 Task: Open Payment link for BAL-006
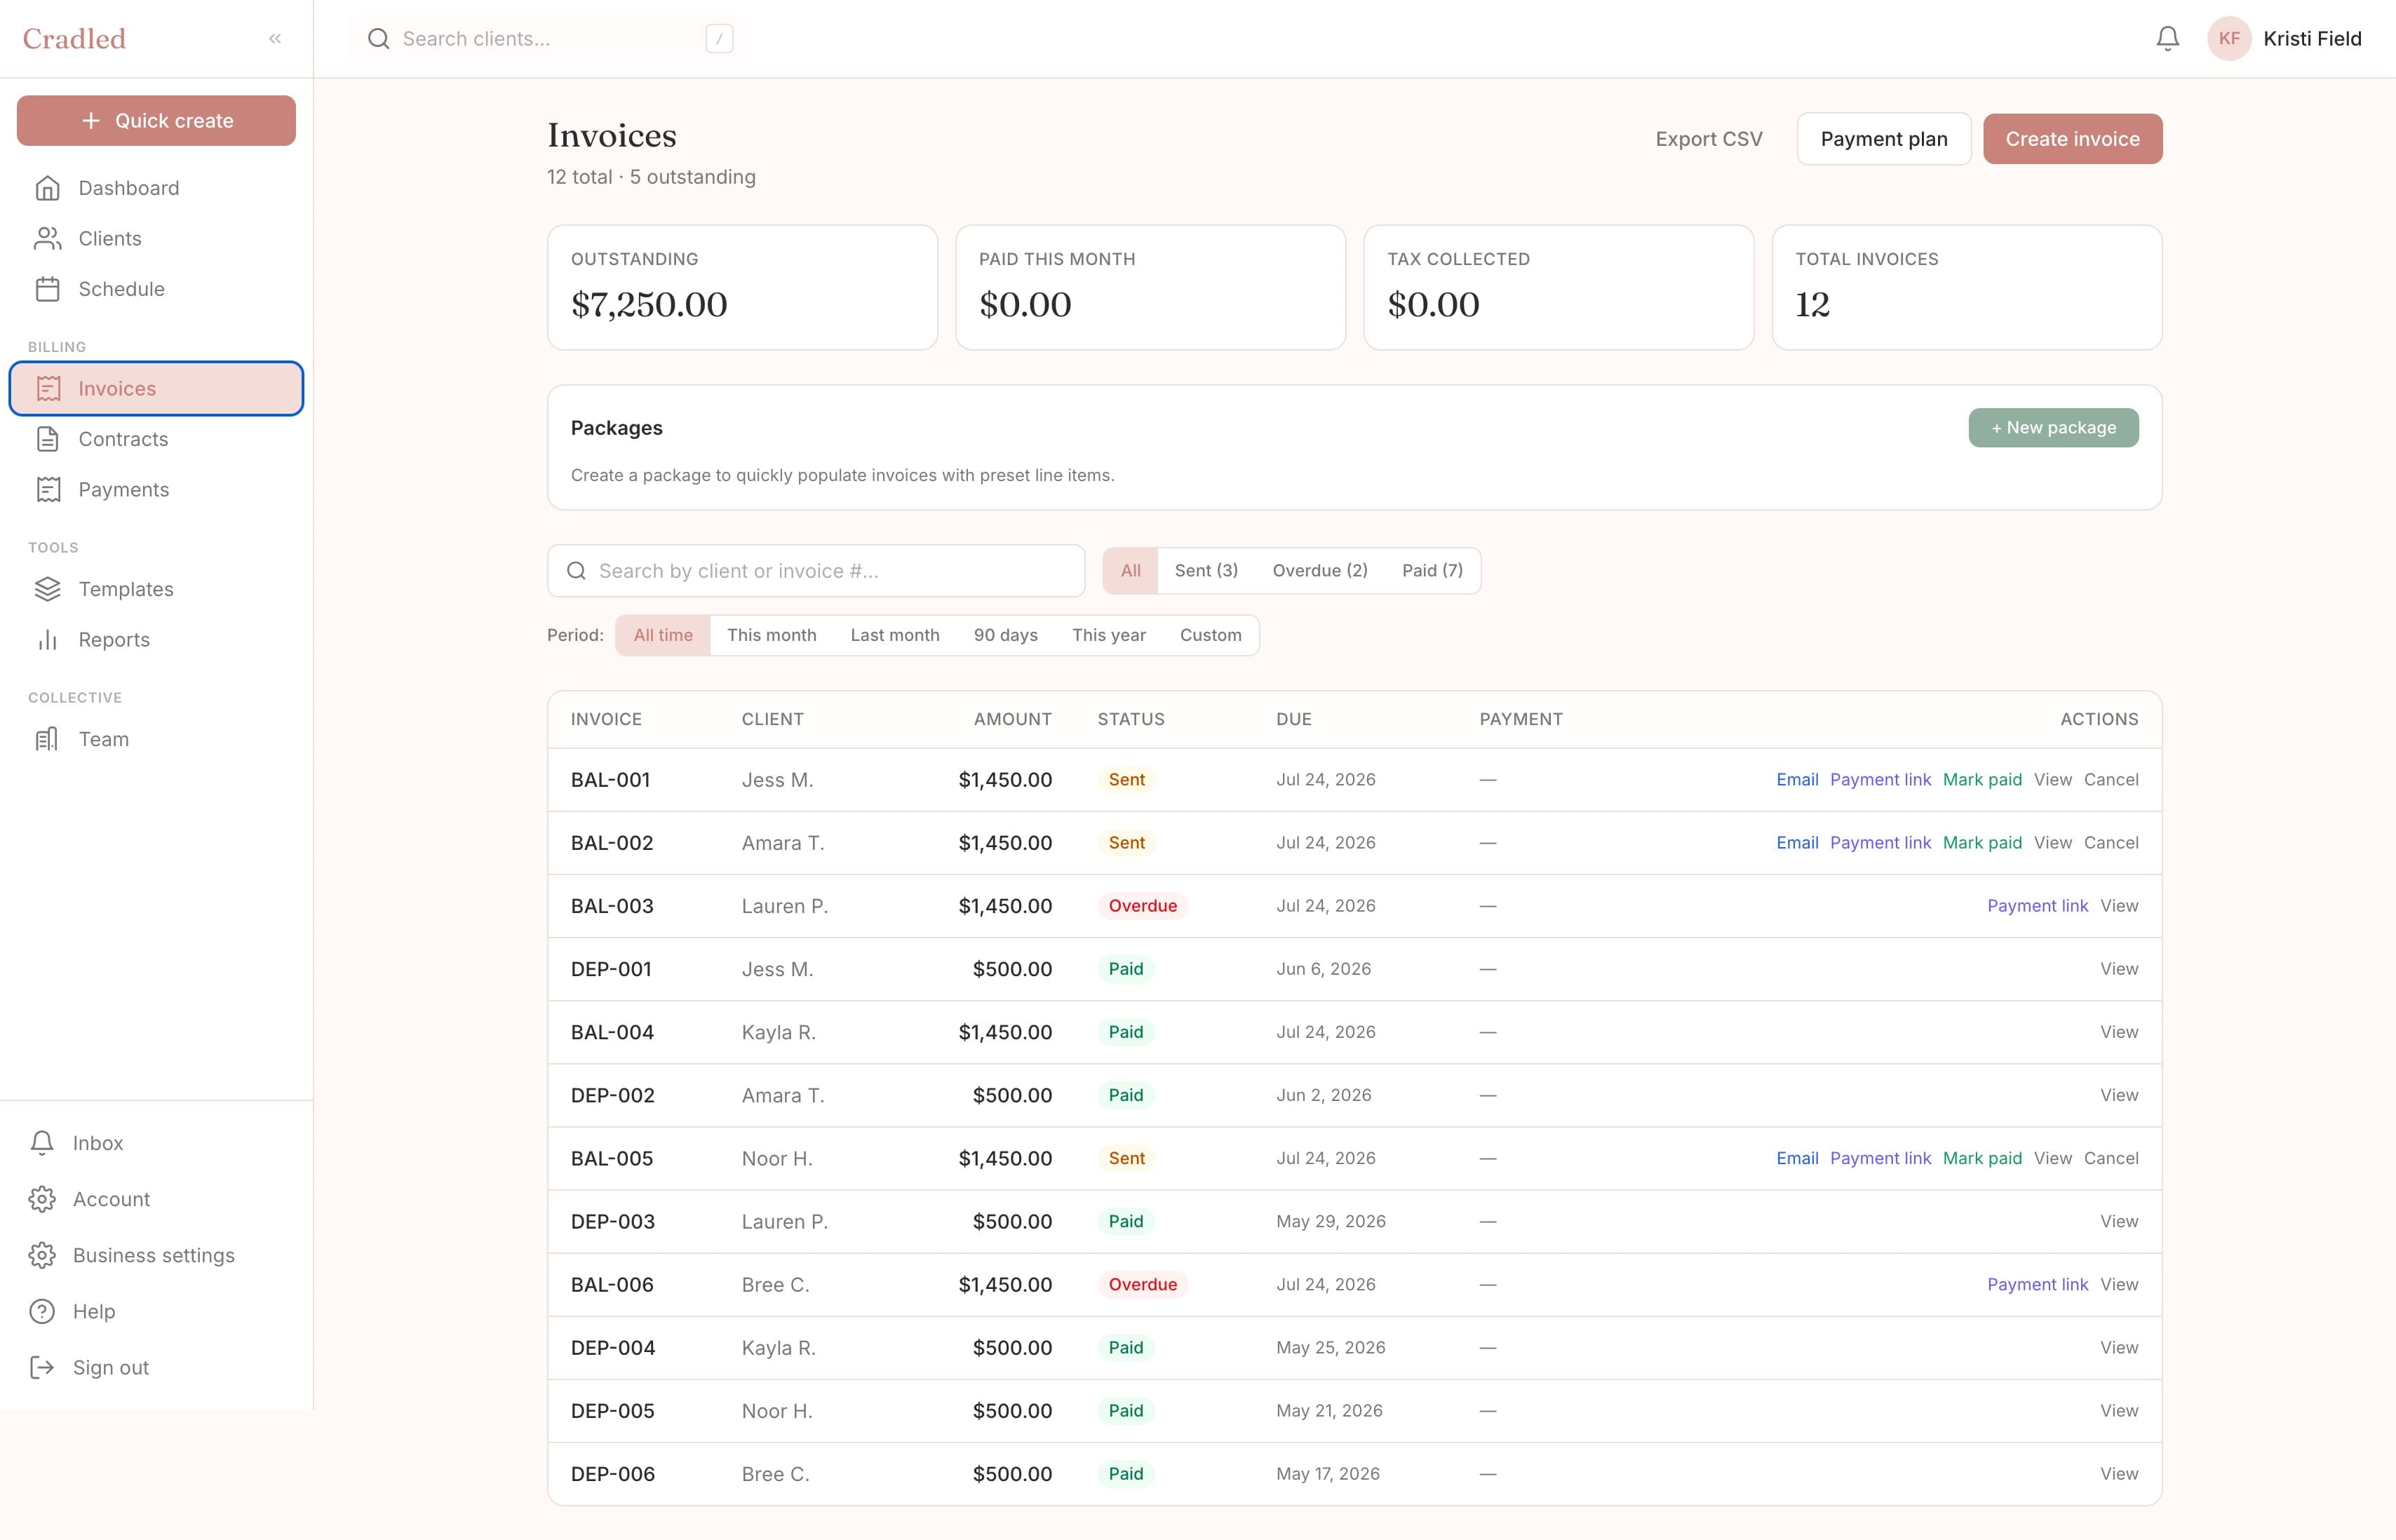(2037, 1285)
